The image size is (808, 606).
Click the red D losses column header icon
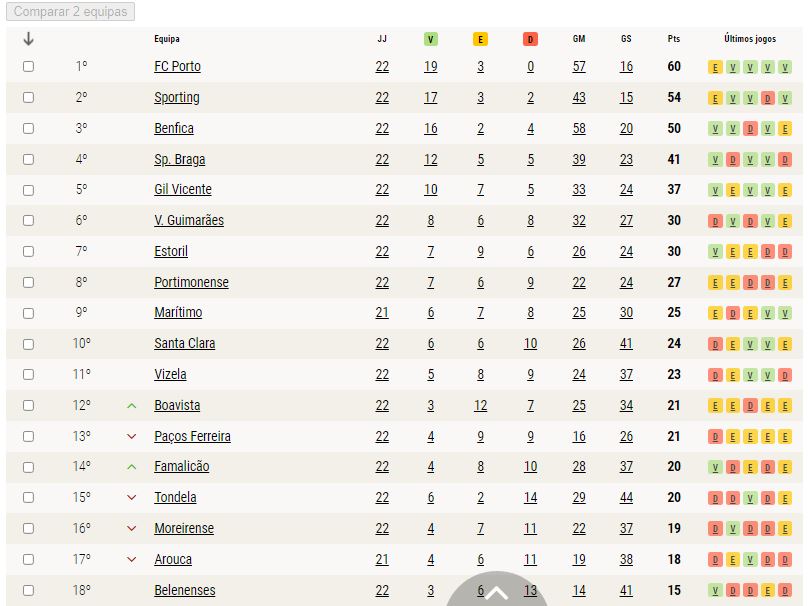[x=530, y=39]
